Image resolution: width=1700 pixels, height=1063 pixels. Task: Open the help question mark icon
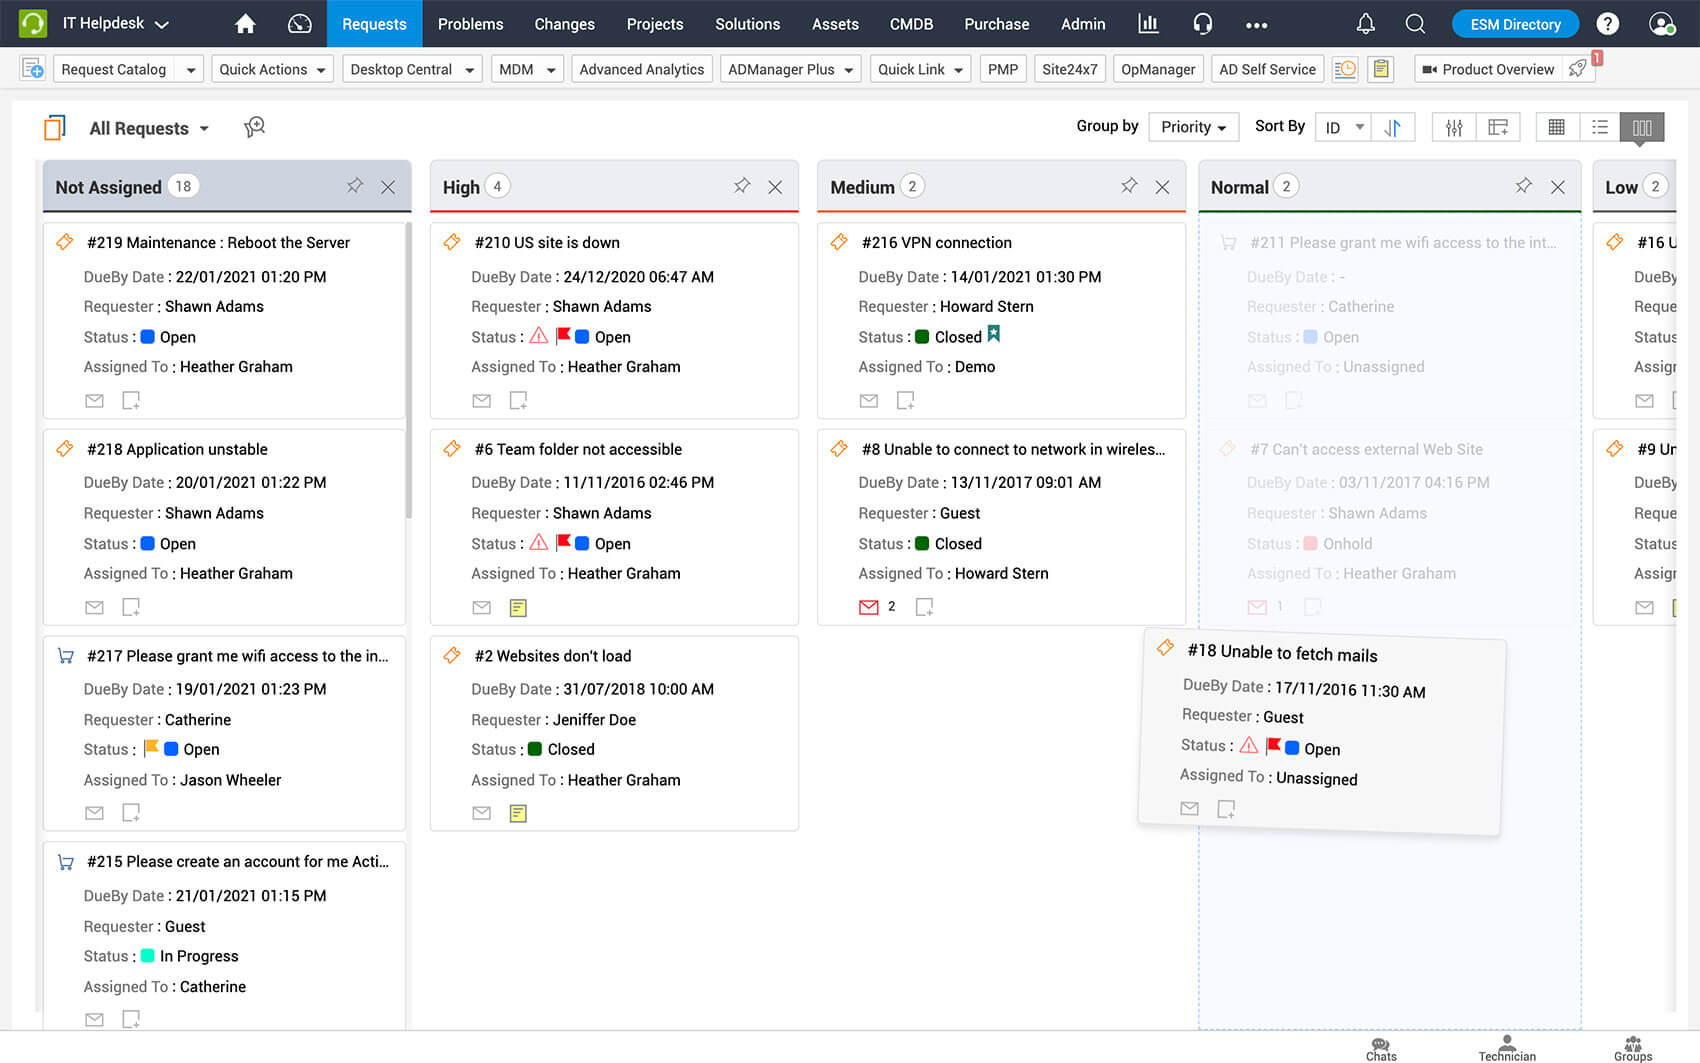click(x=1608, y=24)
